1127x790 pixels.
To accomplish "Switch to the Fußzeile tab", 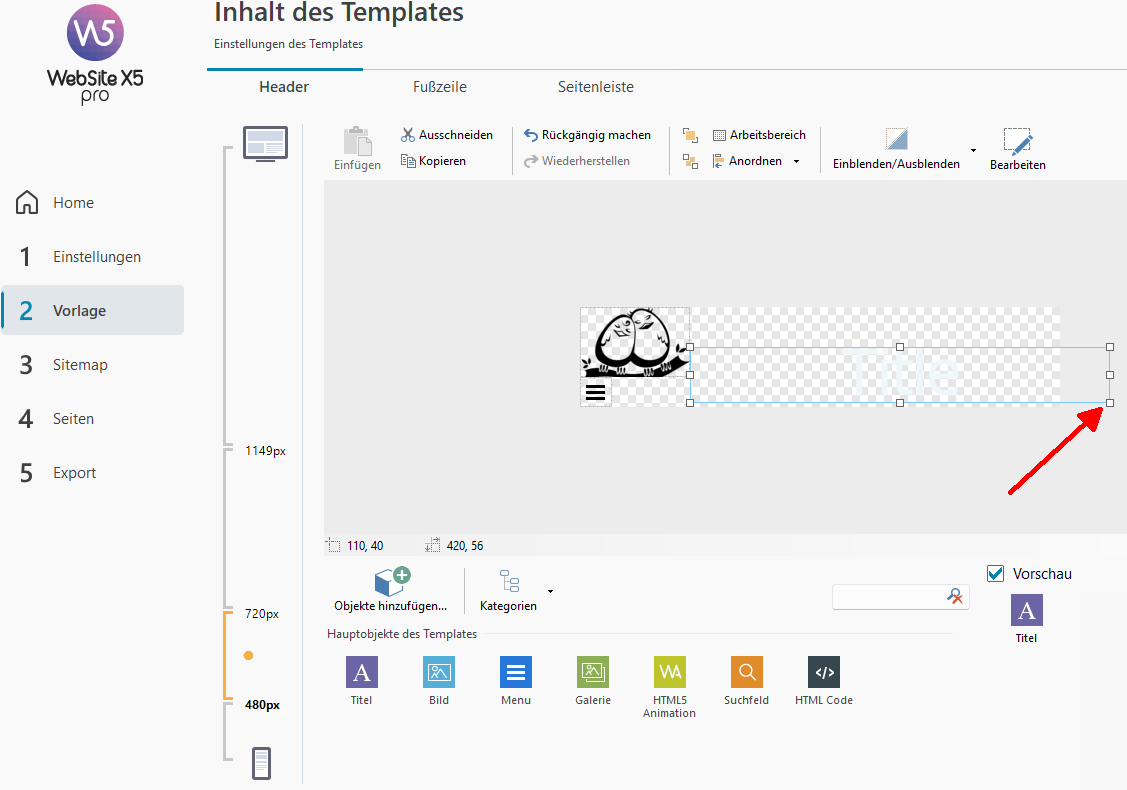I will pyautogui.click(x=439, y=87).
